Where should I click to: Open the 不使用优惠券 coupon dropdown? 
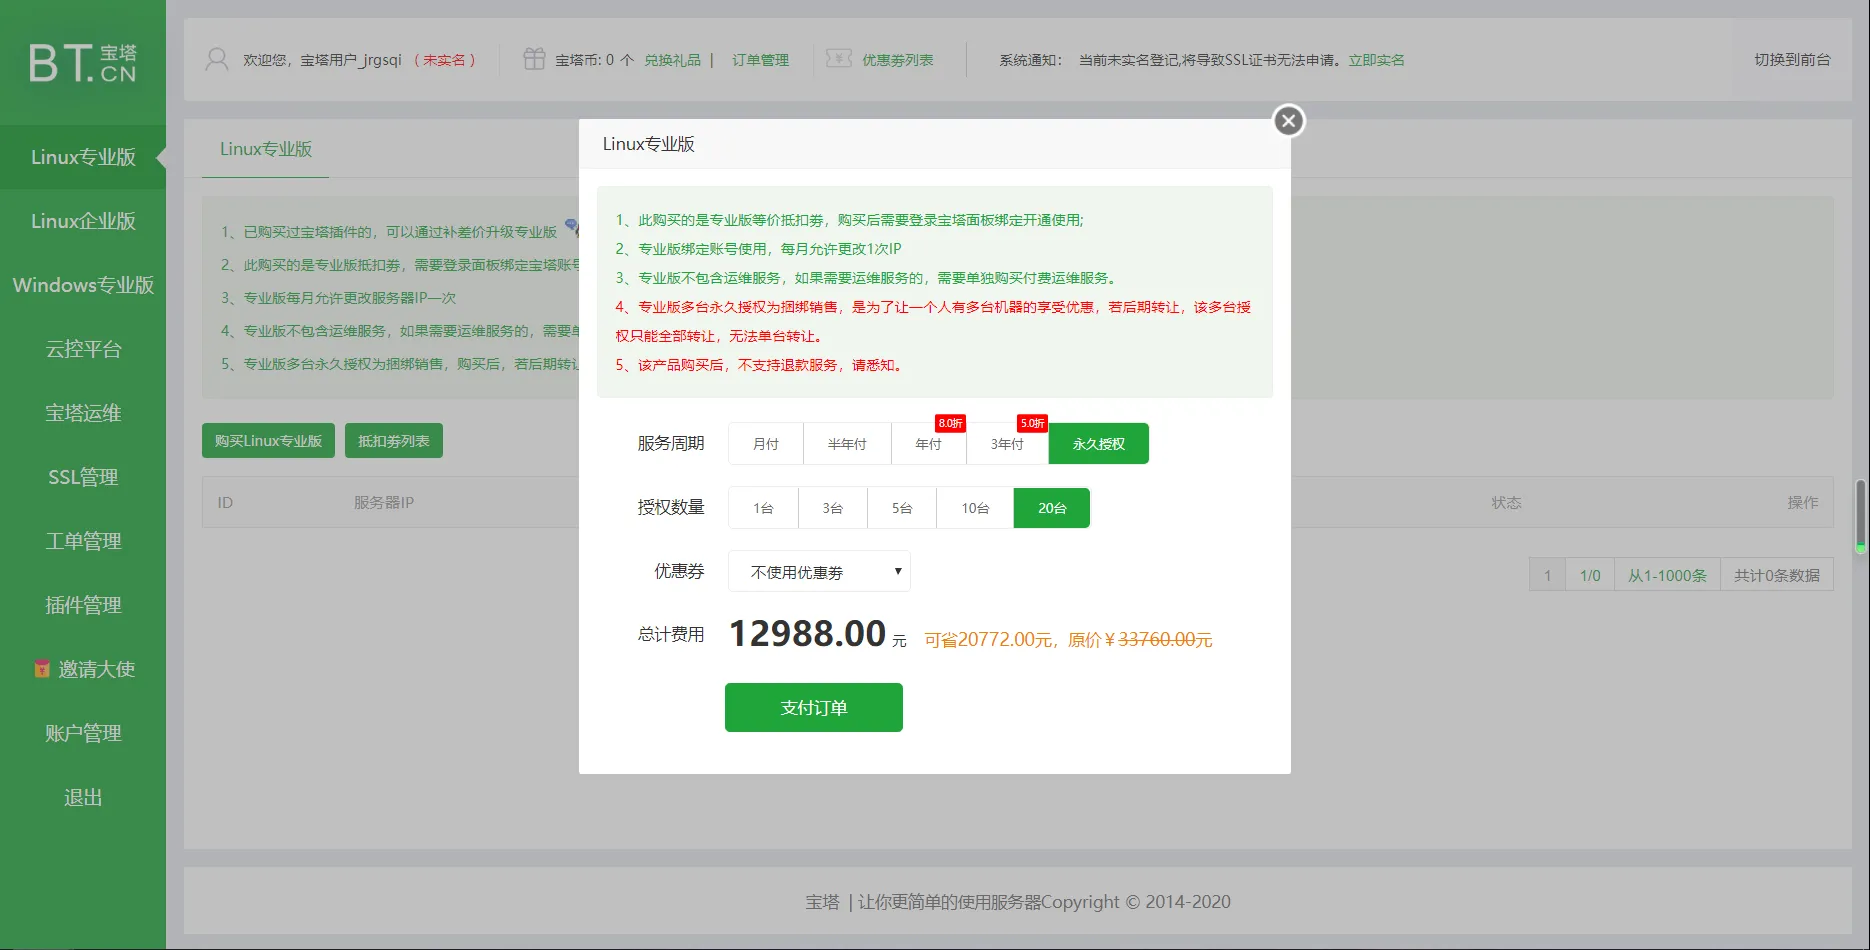click(818, 571)
